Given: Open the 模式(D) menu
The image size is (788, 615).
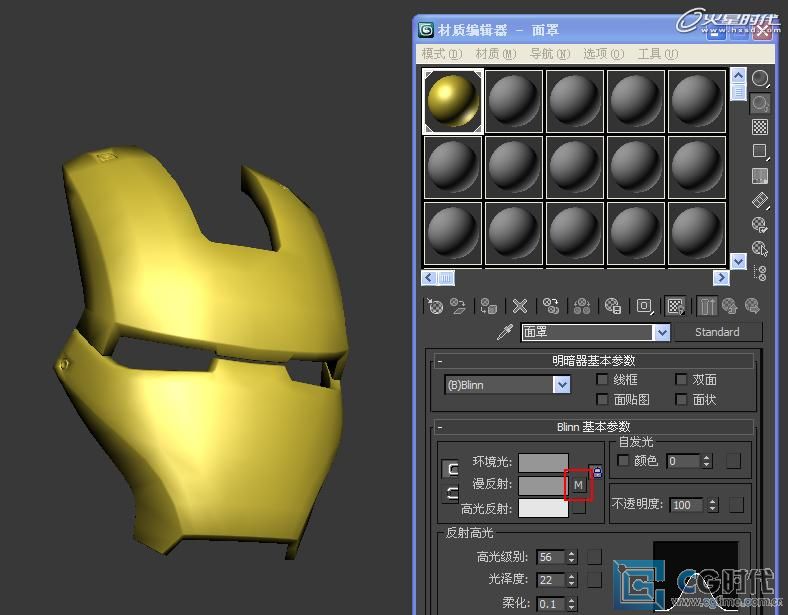Looking at the screenshot, I should point(442,54).
